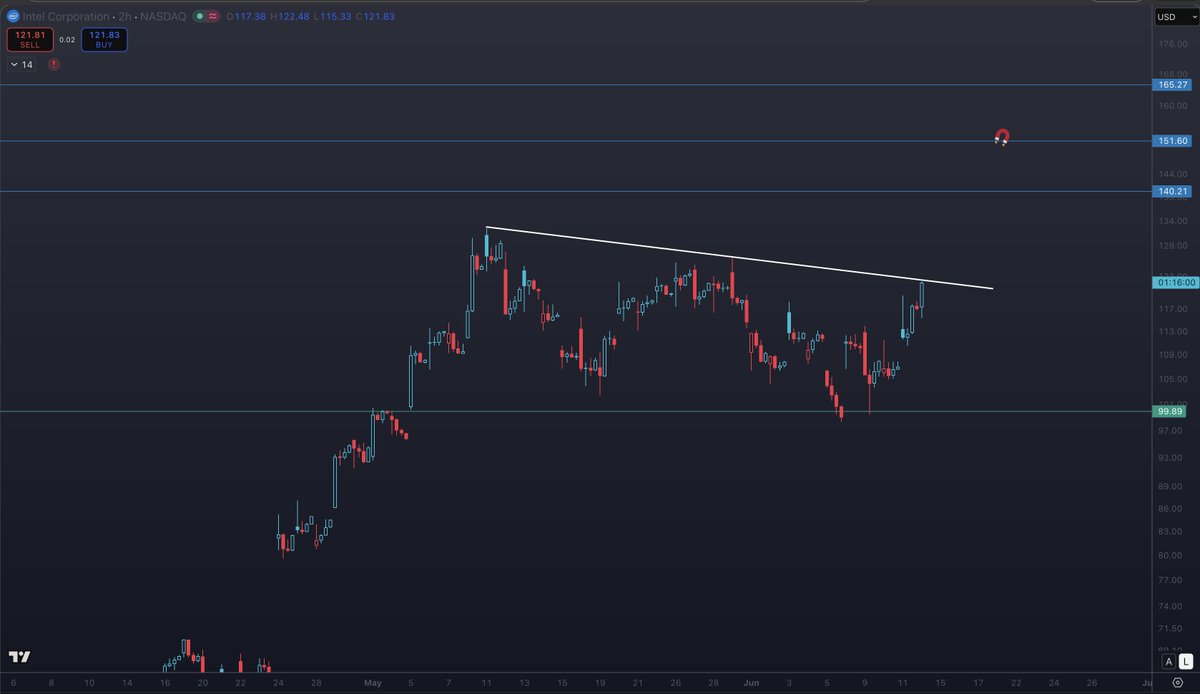1200x694 pixels.
Task: Click the 129.00 price axis label
Action: [1172, 246]
